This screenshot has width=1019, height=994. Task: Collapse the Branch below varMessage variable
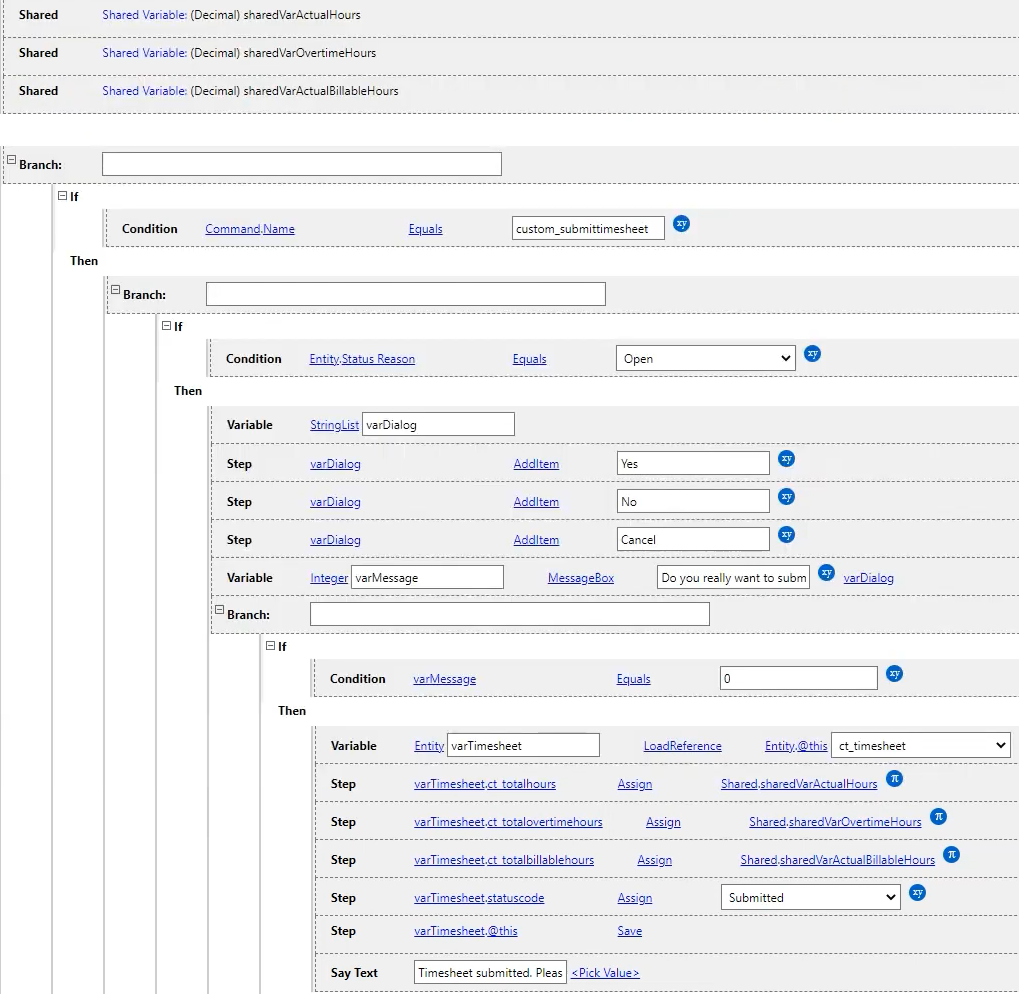coord(219,610)
